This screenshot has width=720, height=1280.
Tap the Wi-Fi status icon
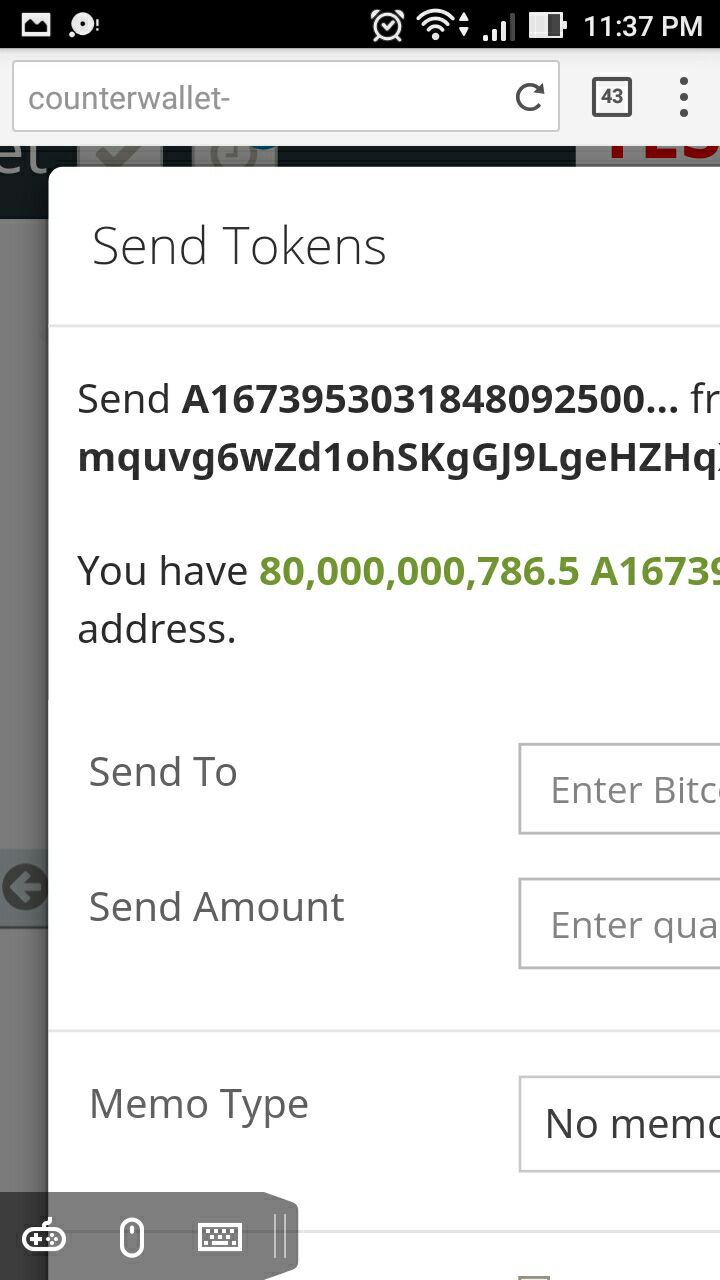pos(438,25)
